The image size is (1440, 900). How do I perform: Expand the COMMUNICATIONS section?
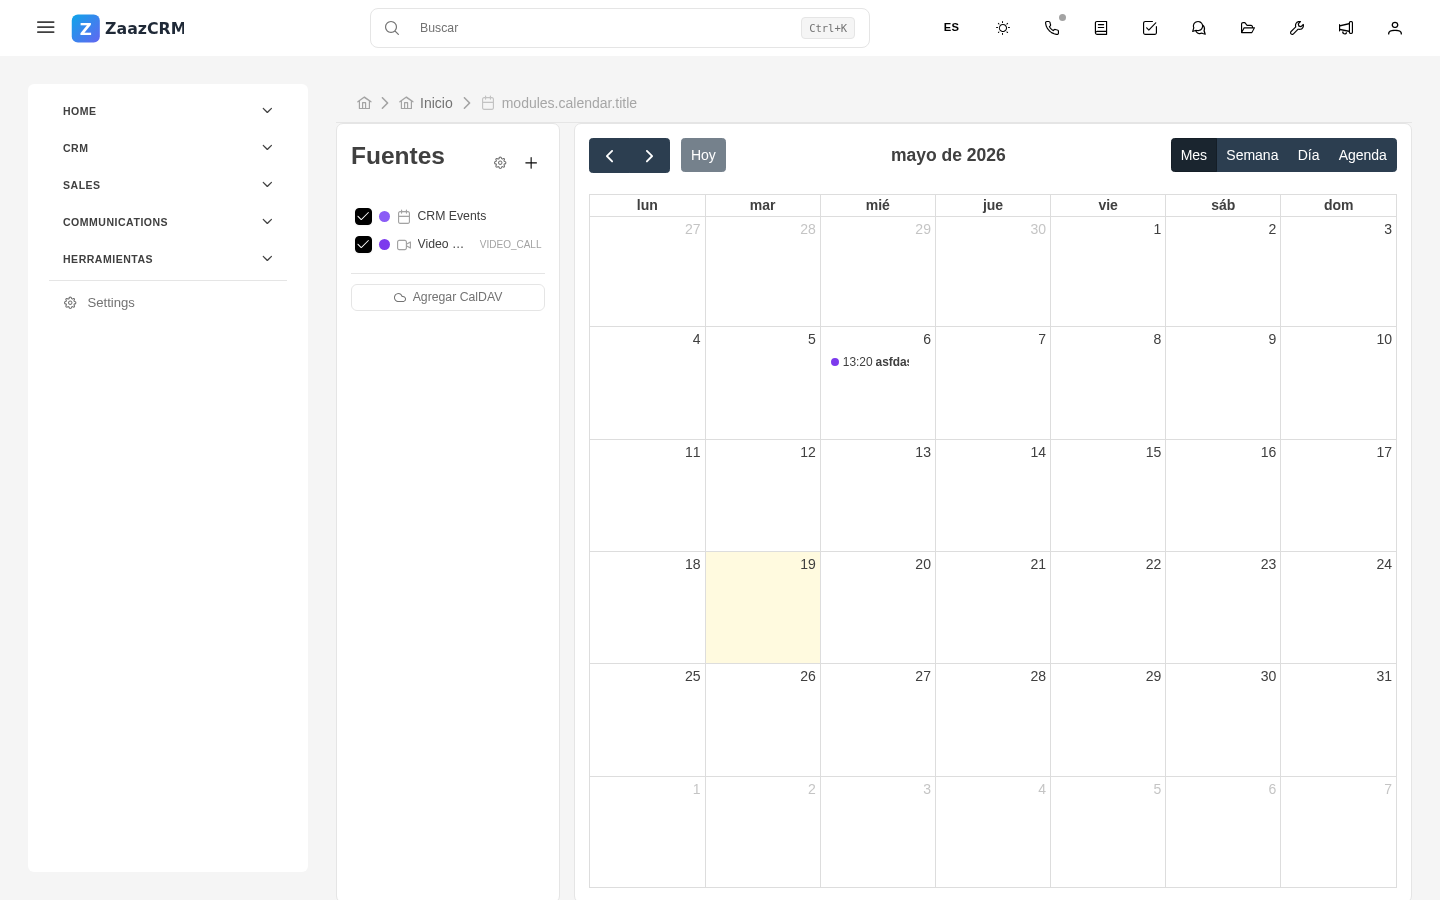[168, 222]
